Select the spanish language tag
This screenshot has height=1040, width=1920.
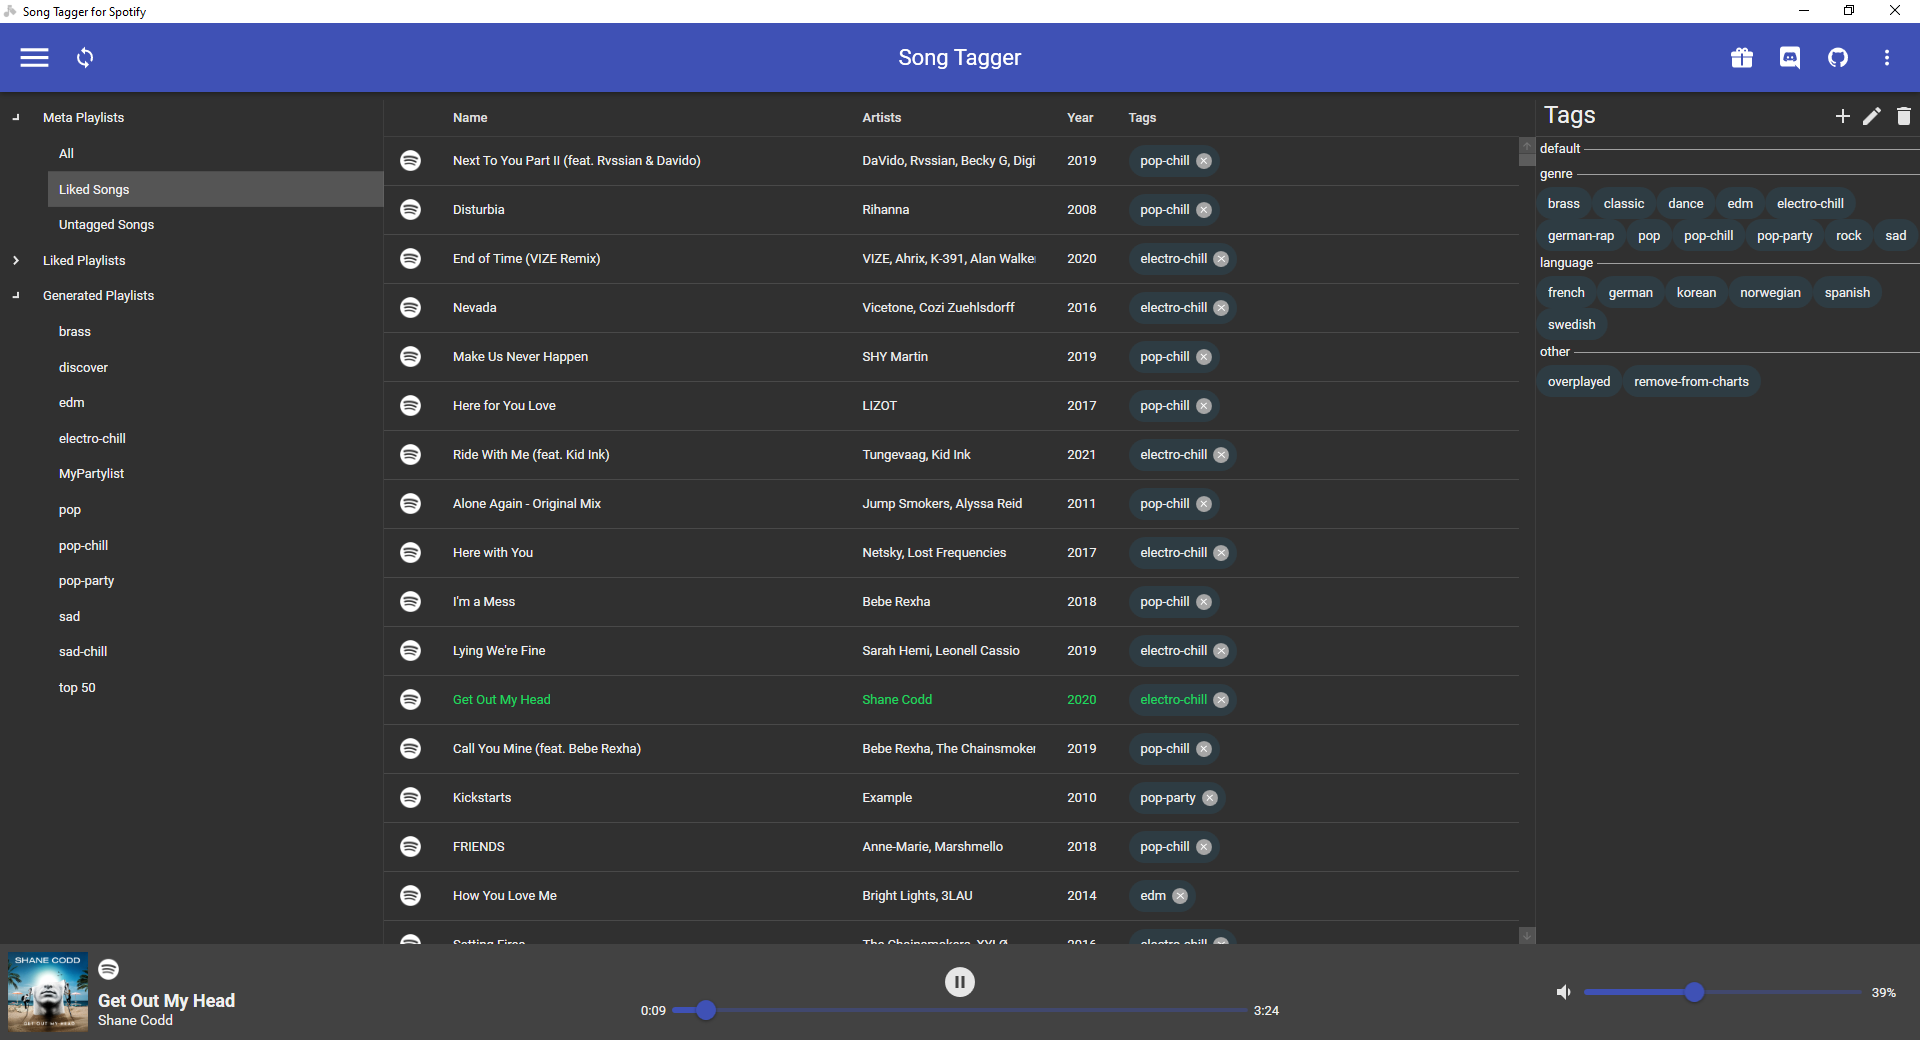1847,293
